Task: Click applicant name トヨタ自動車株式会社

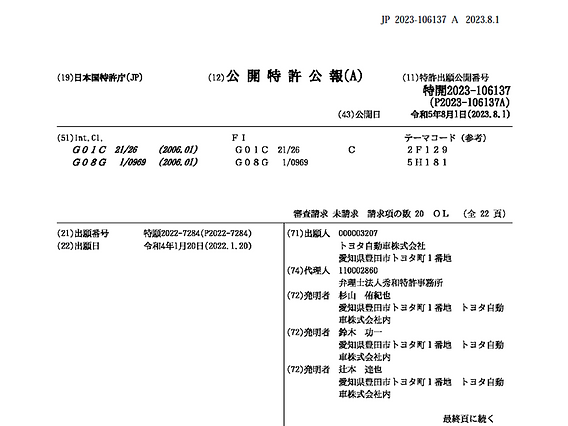Action: coord(382,246)
